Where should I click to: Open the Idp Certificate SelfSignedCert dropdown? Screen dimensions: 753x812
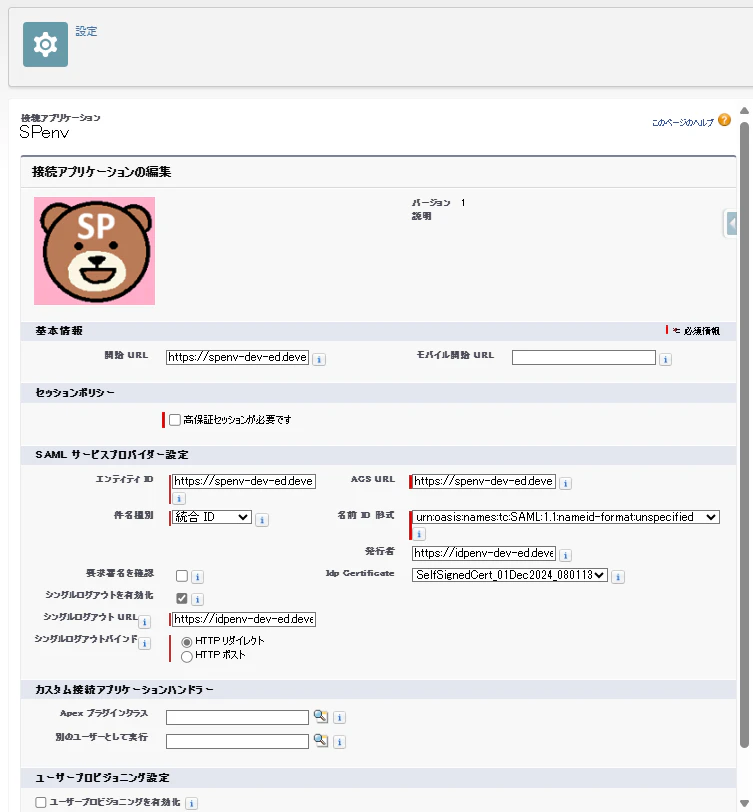pos(510,575)
